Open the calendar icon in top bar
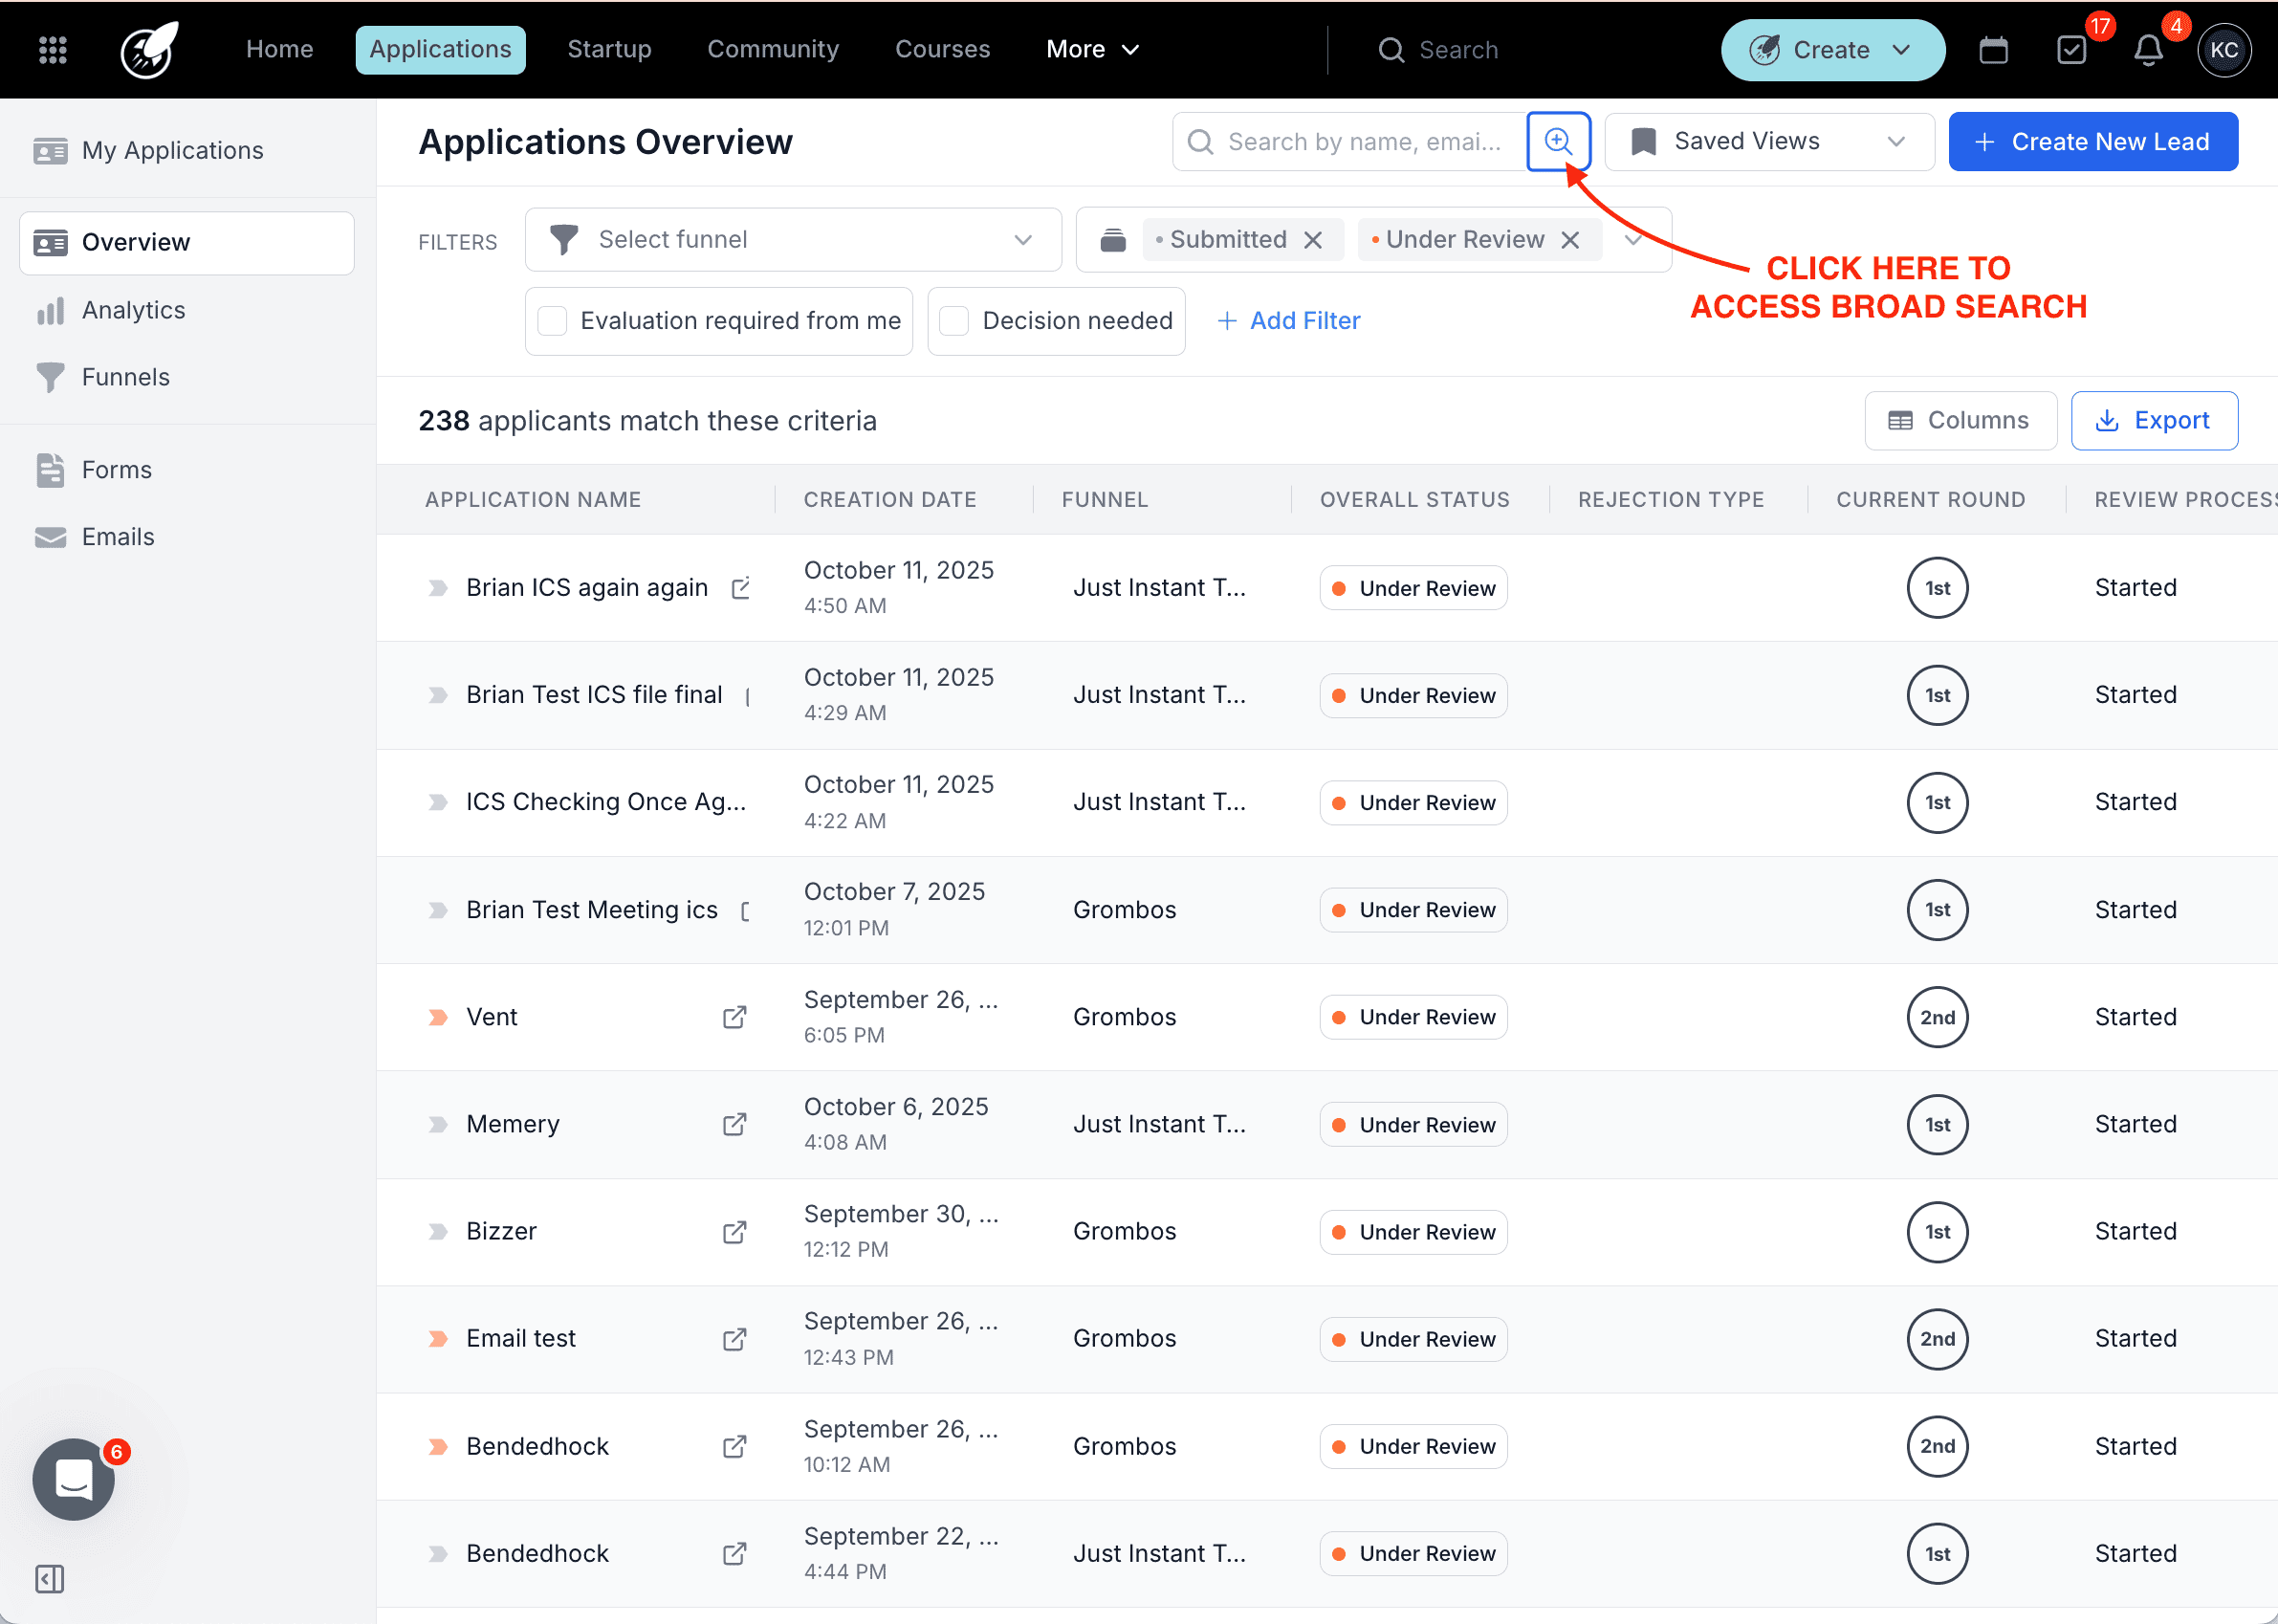 point(1993,49)
